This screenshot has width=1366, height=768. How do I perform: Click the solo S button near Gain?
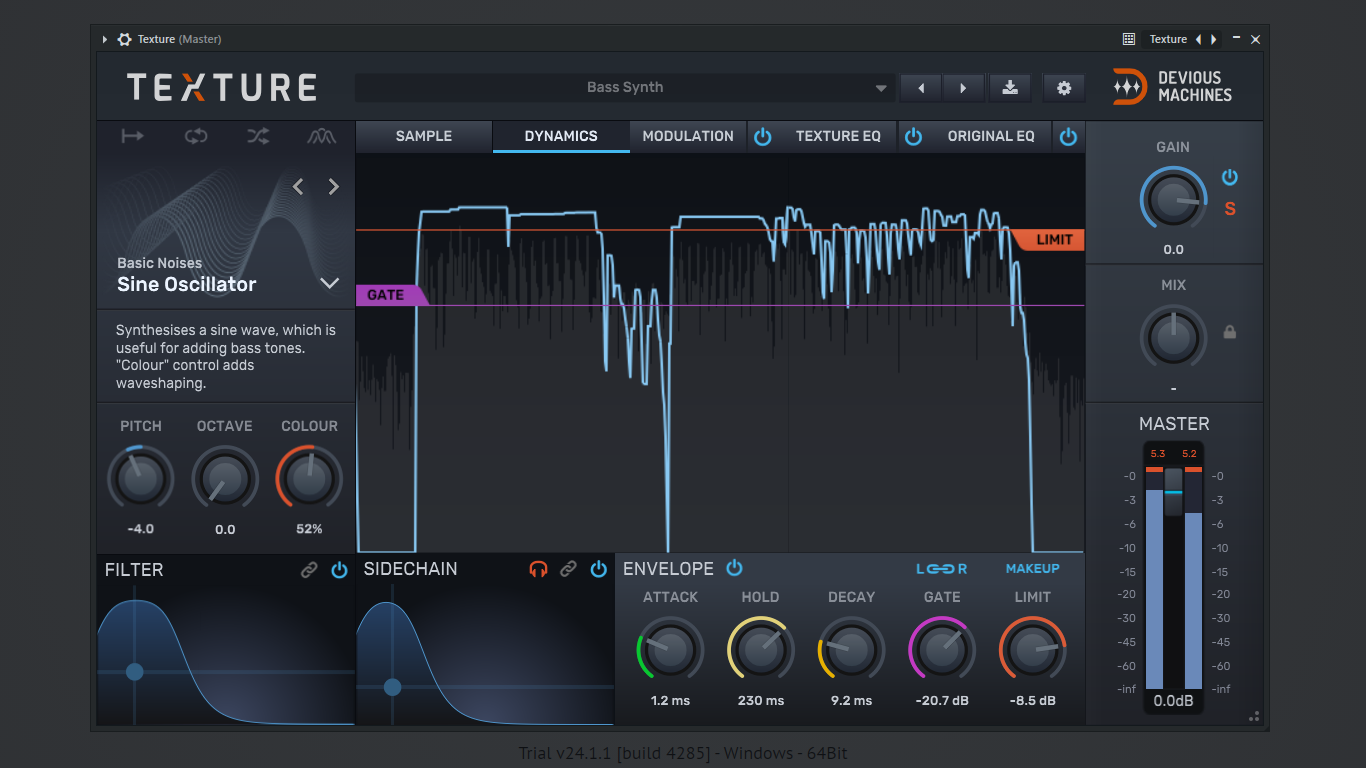pyautogui.click(x=1230, y=209)
